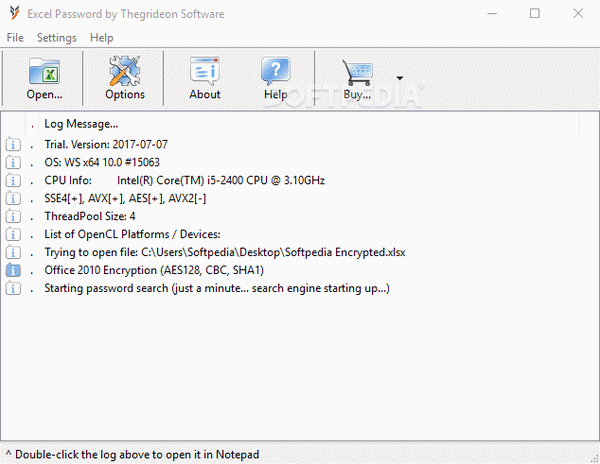This screenshot has height=464, width=600.
Task: Click the info icon beside ThreadPool Size row
Action: pos(13,217)
